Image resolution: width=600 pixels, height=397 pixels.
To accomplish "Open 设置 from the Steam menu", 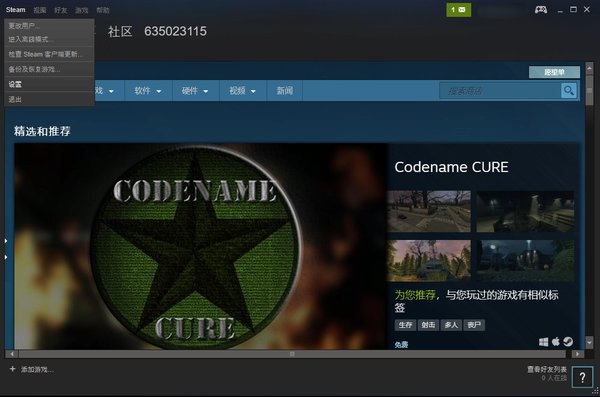I will (49, 84).
